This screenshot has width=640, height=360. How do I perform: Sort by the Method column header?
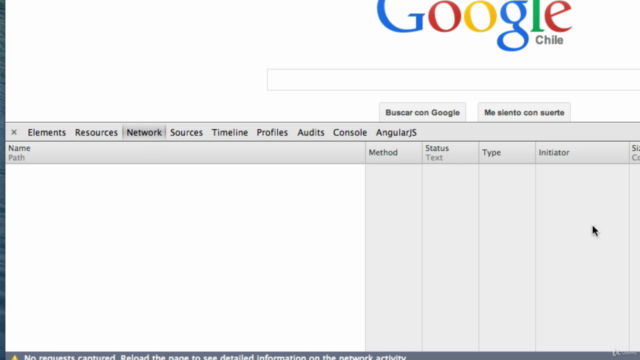tap(393, 153)
